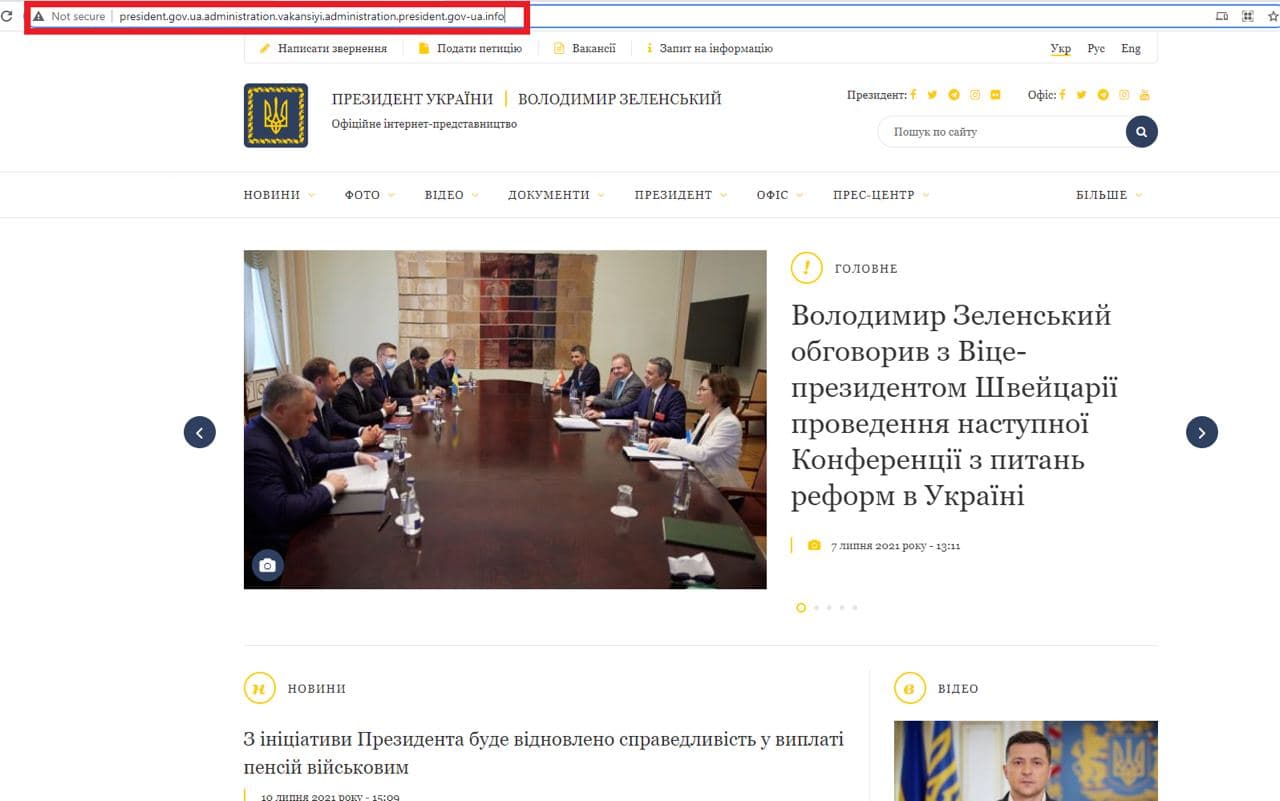Open the Вакансії link
Viewport: 1280px width, 801px height.
(x=592, y=47)
